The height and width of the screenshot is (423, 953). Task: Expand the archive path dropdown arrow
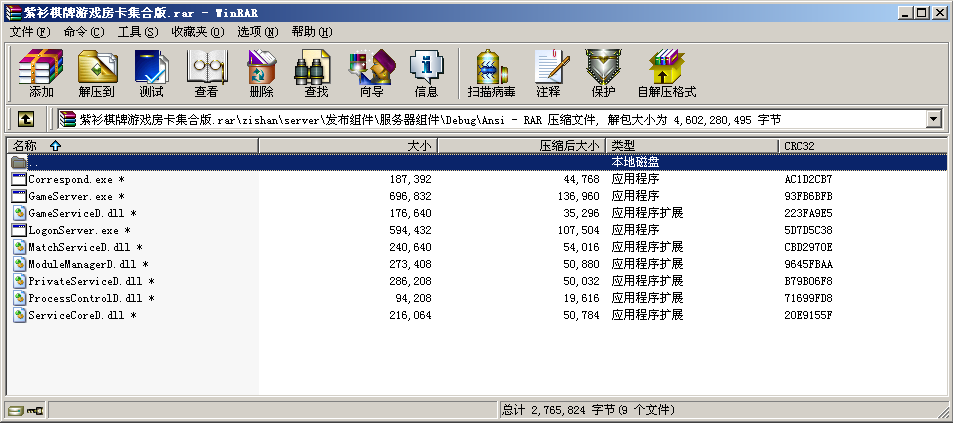(934, 119)
